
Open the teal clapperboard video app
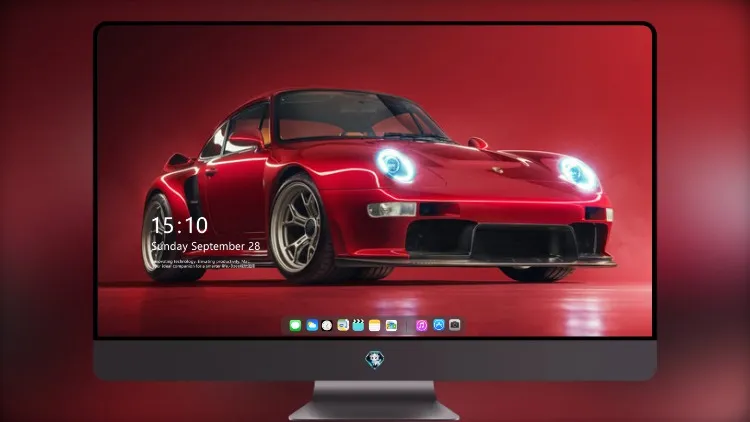(x=358, y=325)
